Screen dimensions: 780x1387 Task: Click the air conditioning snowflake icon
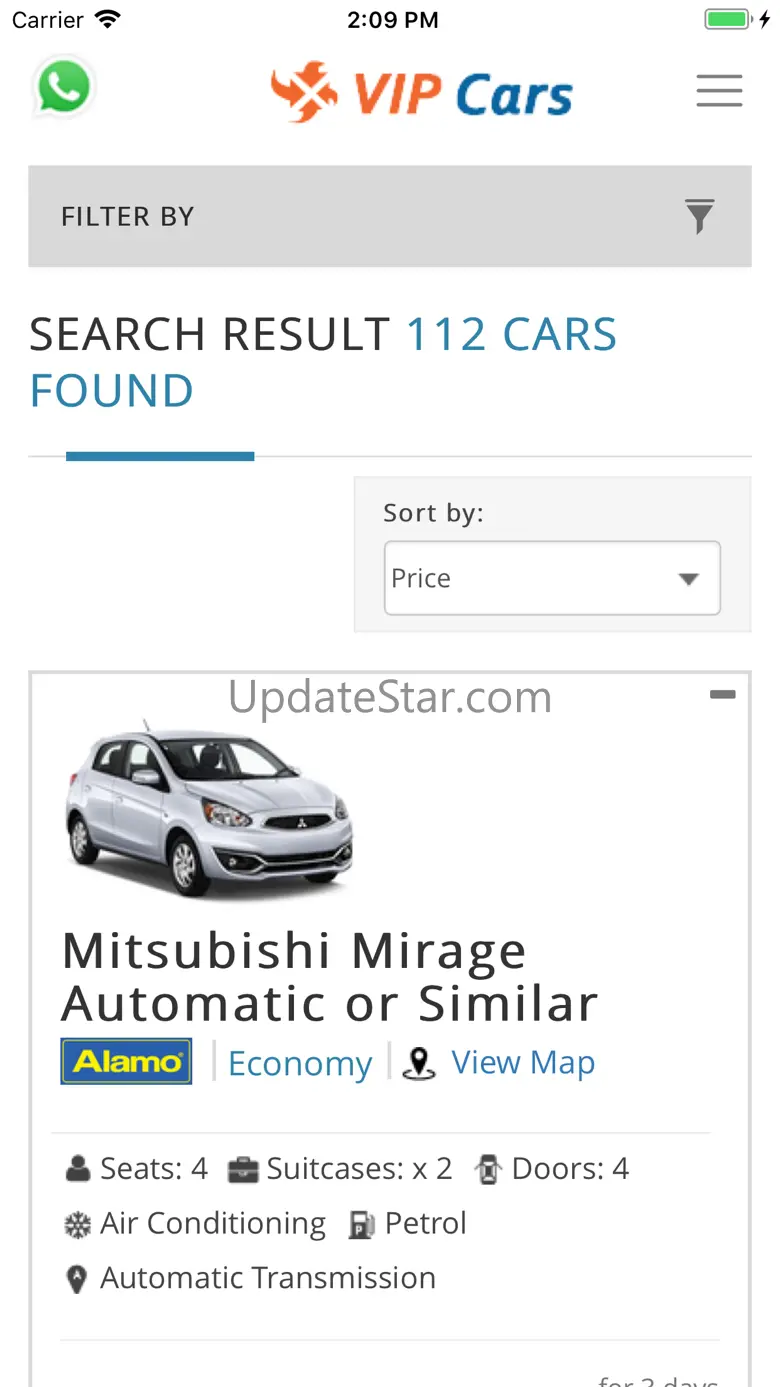pos(77,1225)
